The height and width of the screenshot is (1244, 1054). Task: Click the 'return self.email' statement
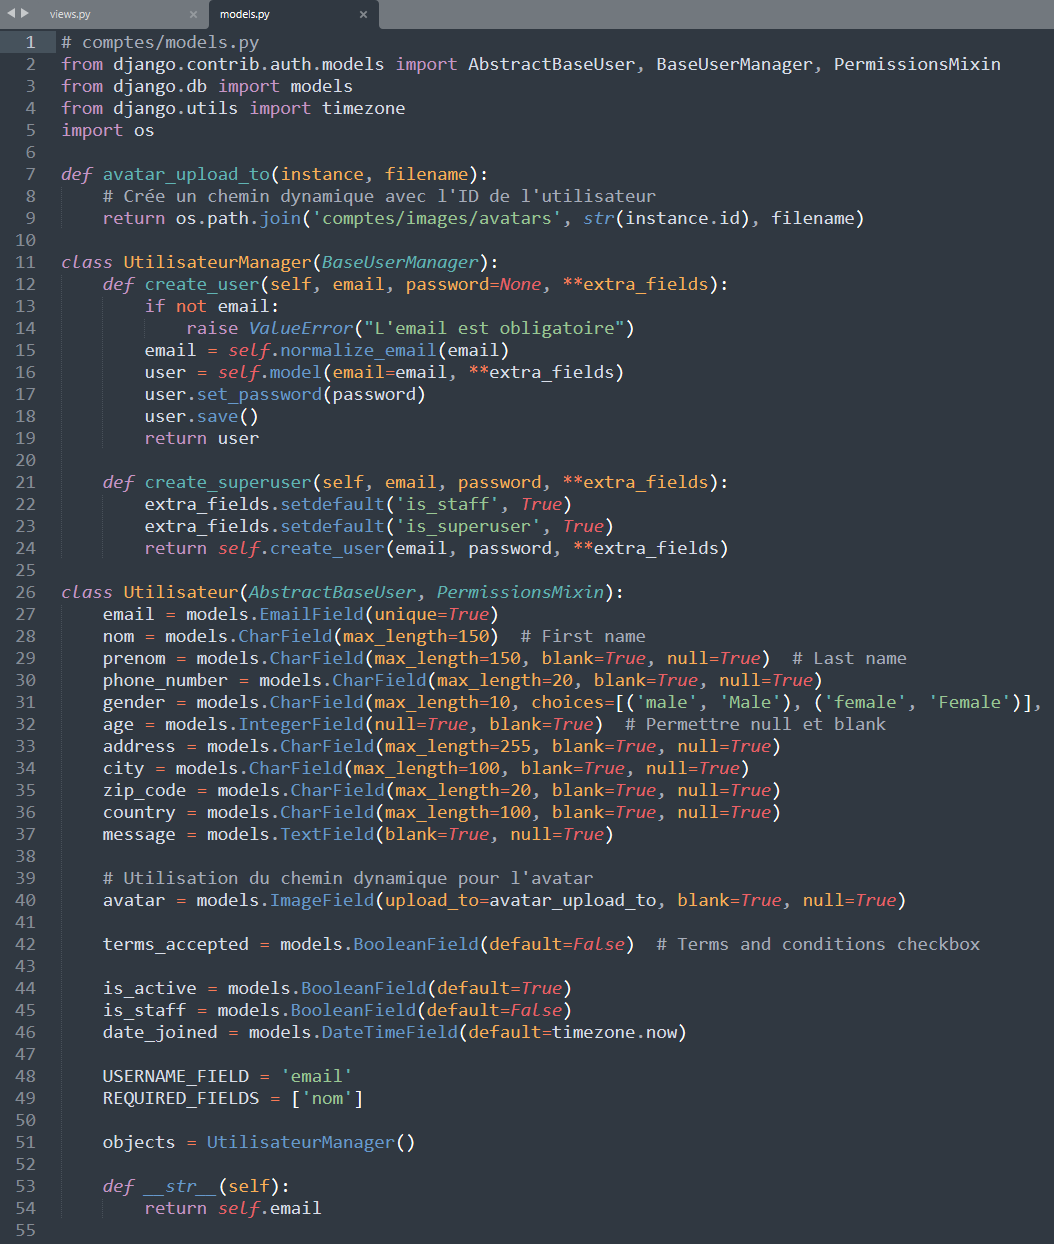tap(233, 1208)
